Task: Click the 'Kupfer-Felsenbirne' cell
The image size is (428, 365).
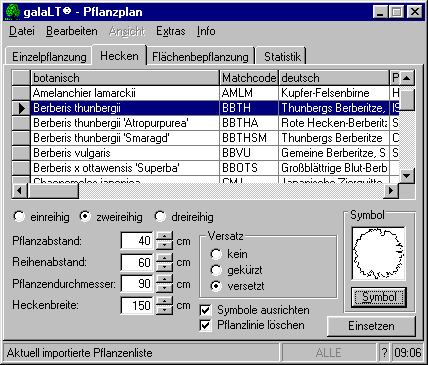Action: 334,93
